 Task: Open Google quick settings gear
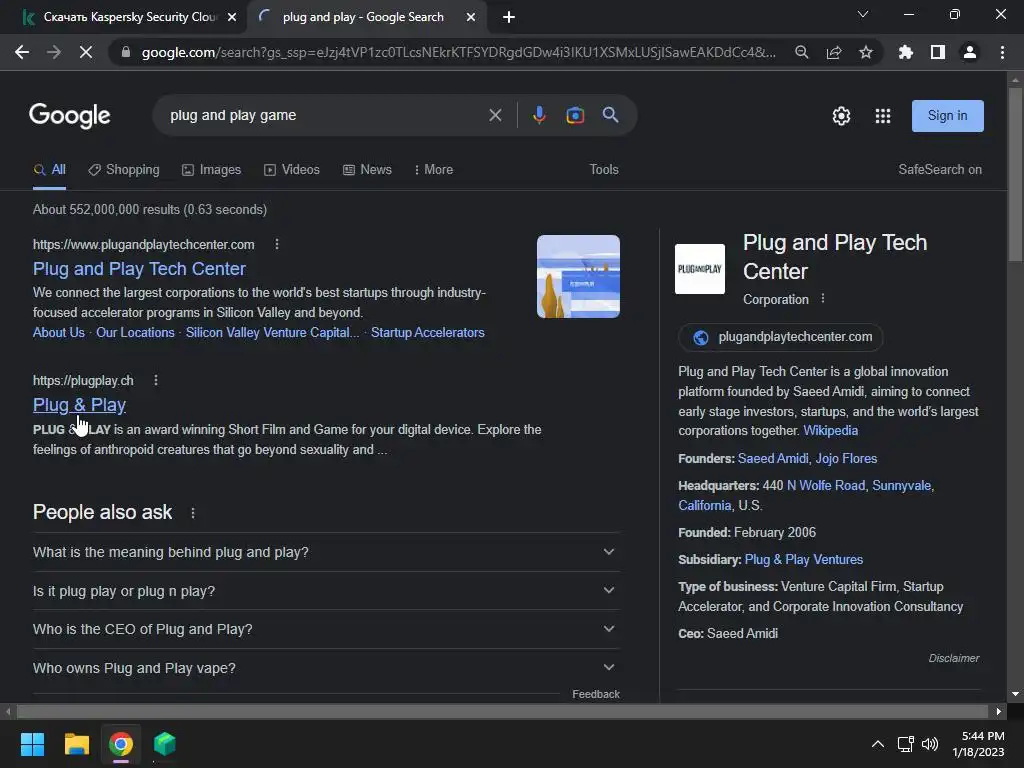[x=841, y=116]
